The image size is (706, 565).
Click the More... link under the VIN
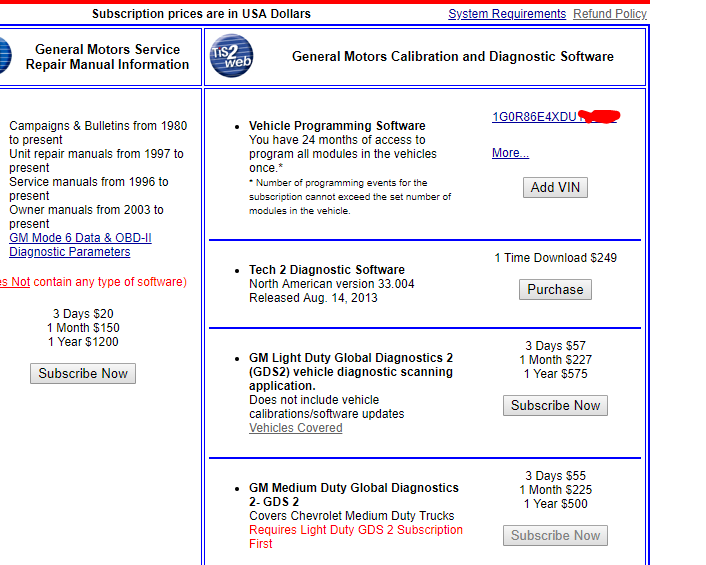510,153
